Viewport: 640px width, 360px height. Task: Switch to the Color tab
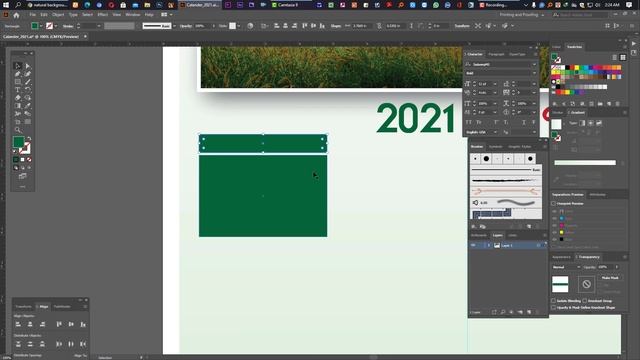point(556,47)
